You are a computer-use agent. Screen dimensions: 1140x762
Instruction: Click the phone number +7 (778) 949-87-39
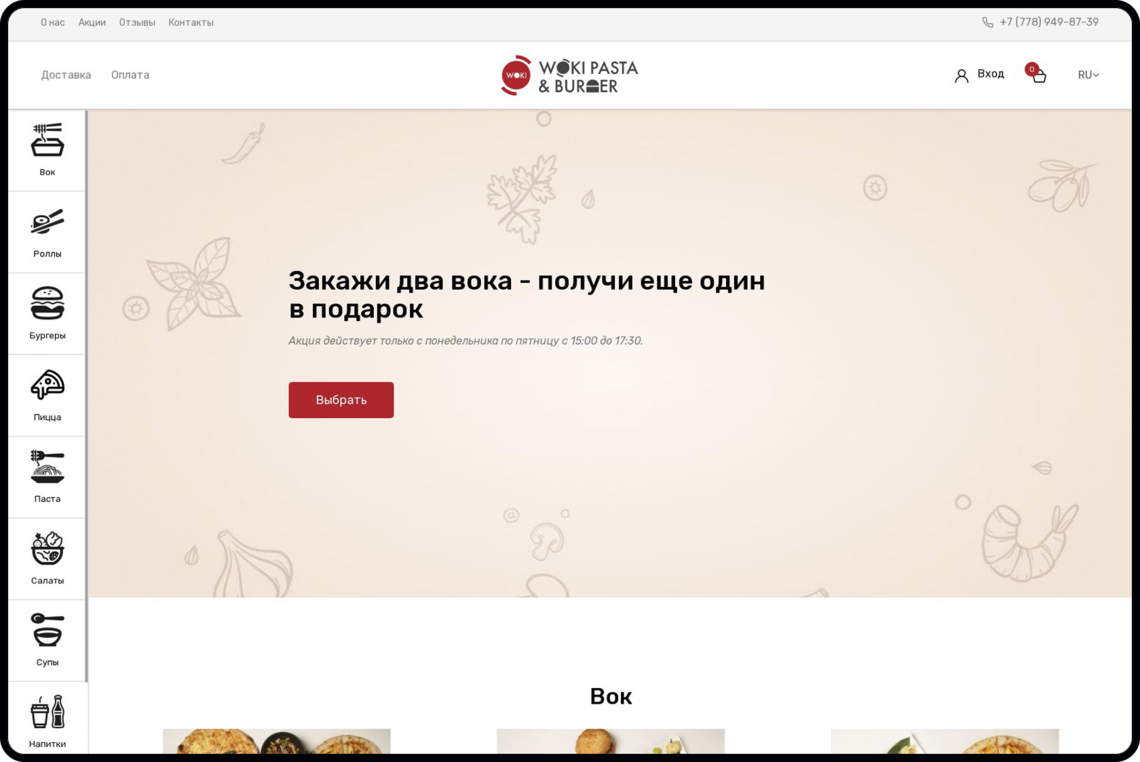1048,22
